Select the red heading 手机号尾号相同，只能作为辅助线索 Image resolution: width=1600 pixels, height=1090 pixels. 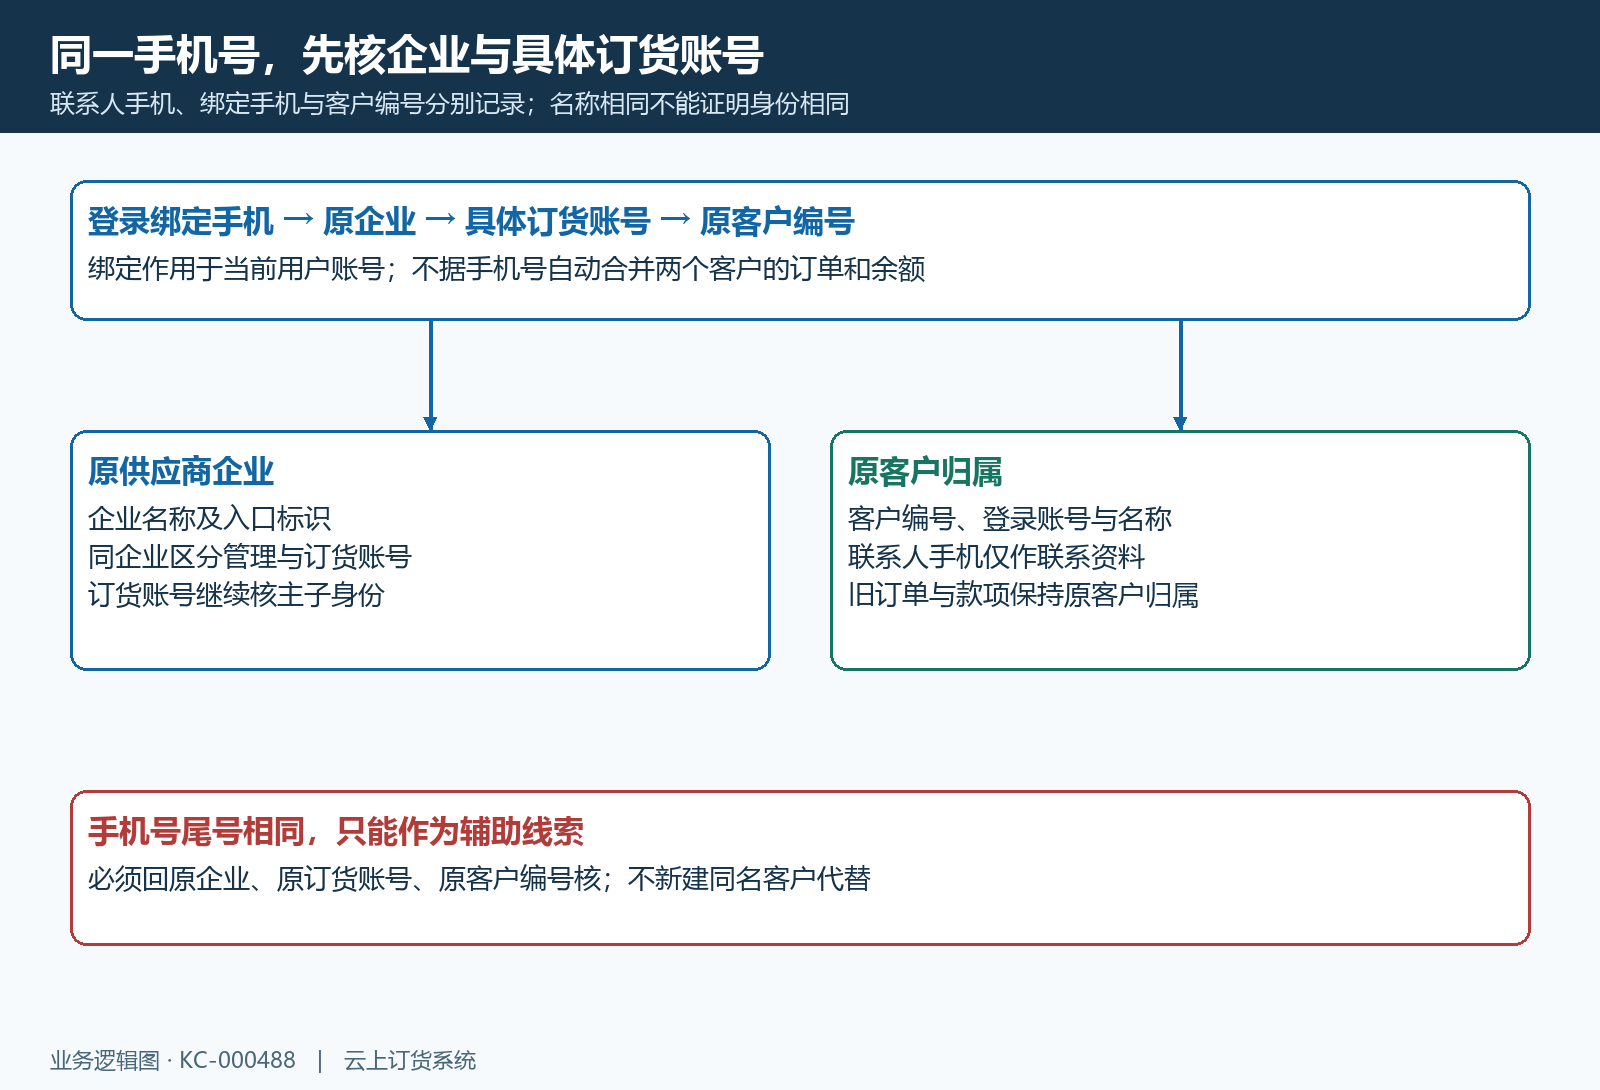point(336,831)
